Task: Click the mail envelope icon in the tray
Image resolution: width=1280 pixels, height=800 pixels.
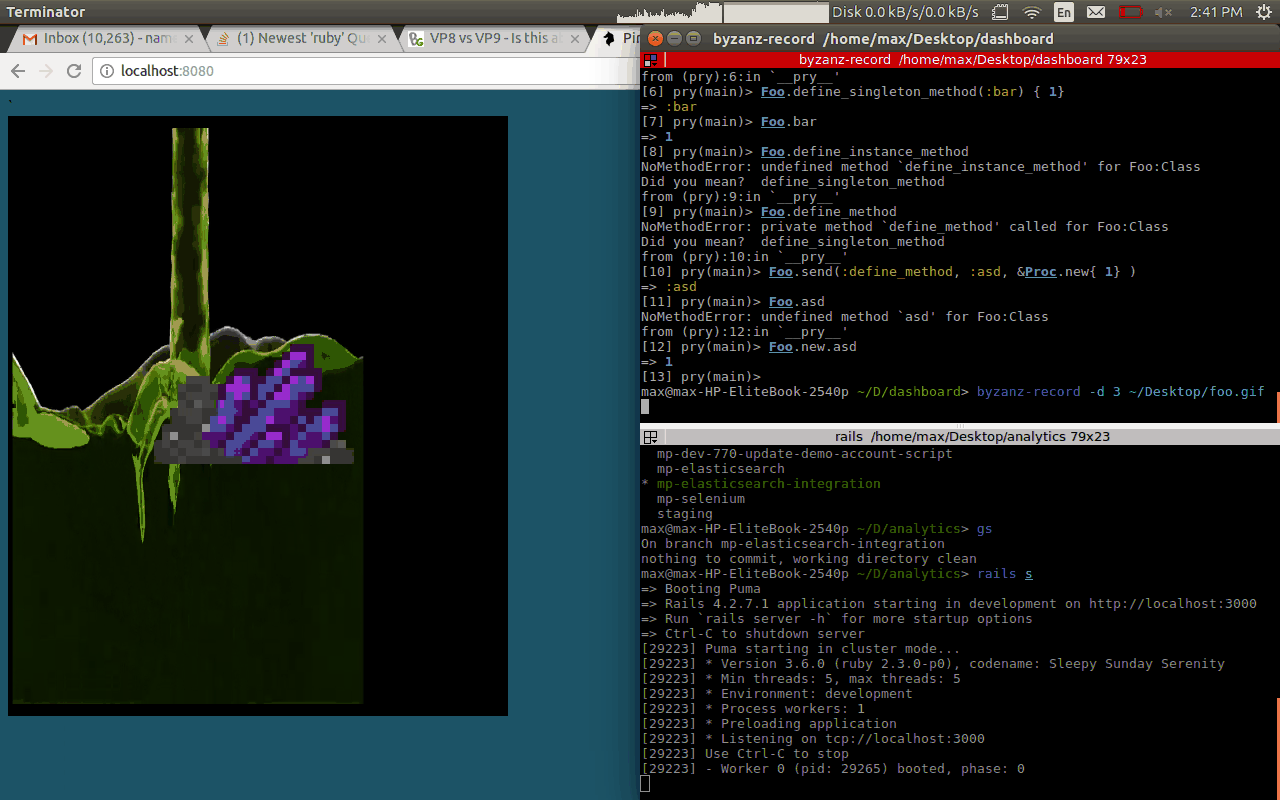Action: (x=1098, y=12)
